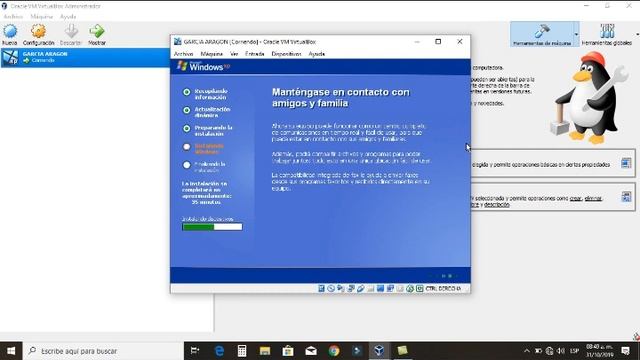The width and height of the screenshot is (640, 360).
Task: Click the video capture status icon
Action: [390, 289]
